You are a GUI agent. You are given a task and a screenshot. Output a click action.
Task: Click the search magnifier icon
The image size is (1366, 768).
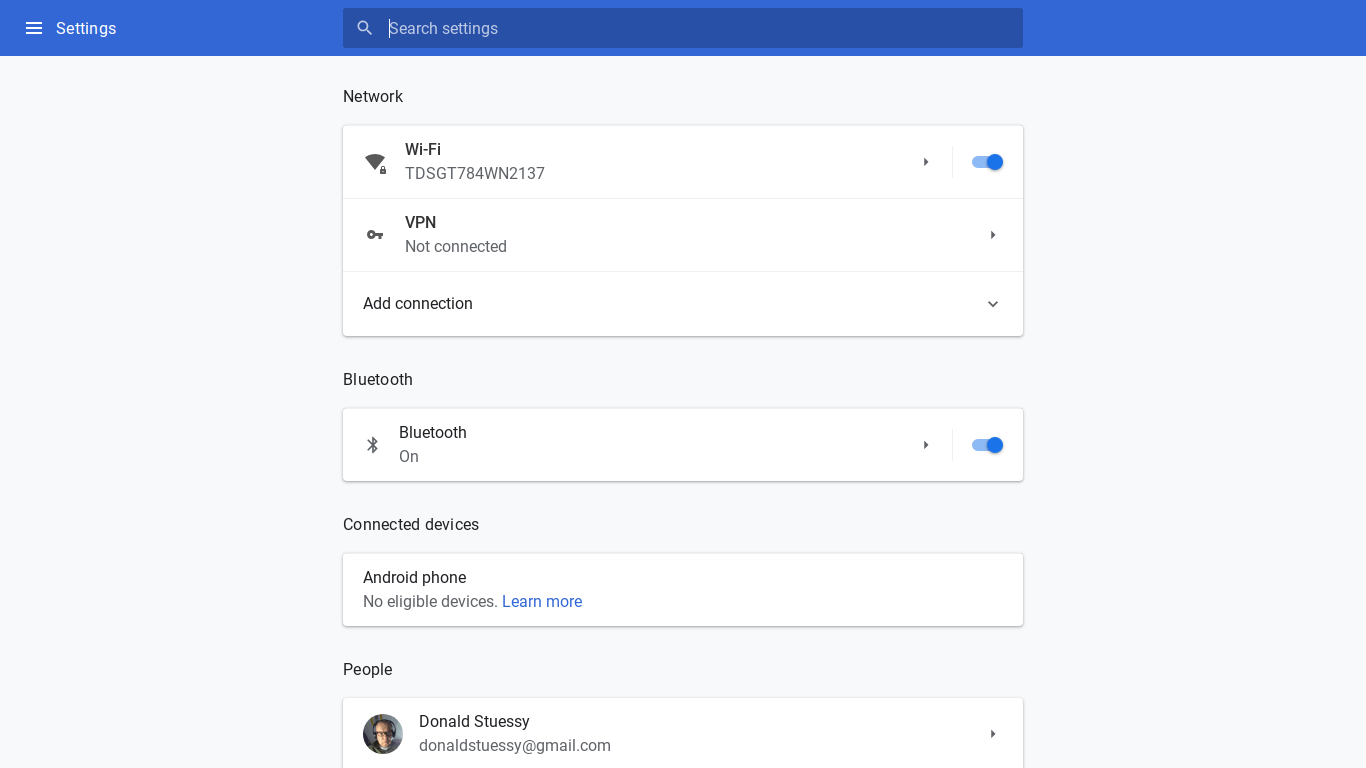click(x=365, y=28)
